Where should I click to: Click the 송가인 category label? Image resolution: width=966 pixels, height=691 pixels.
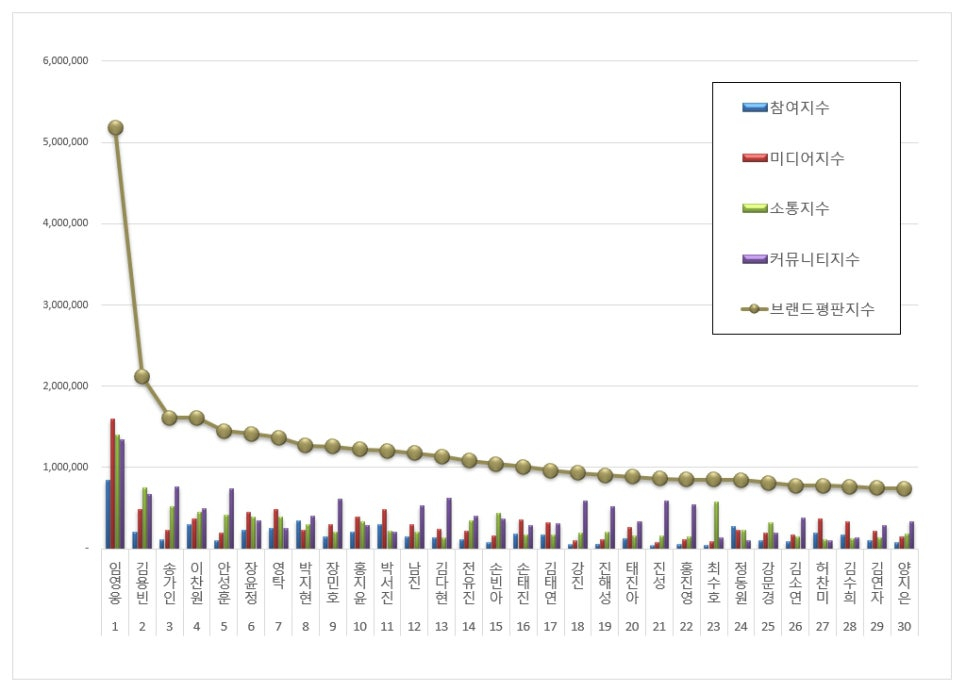[x=169, y=583]
